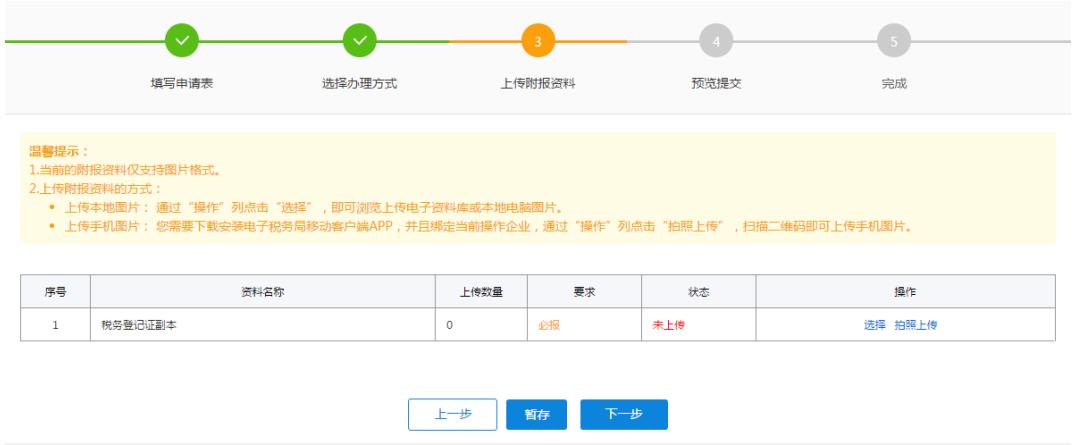
Task: Click the green checkmark for 填写申请表 step
Action: pos(181,43)
